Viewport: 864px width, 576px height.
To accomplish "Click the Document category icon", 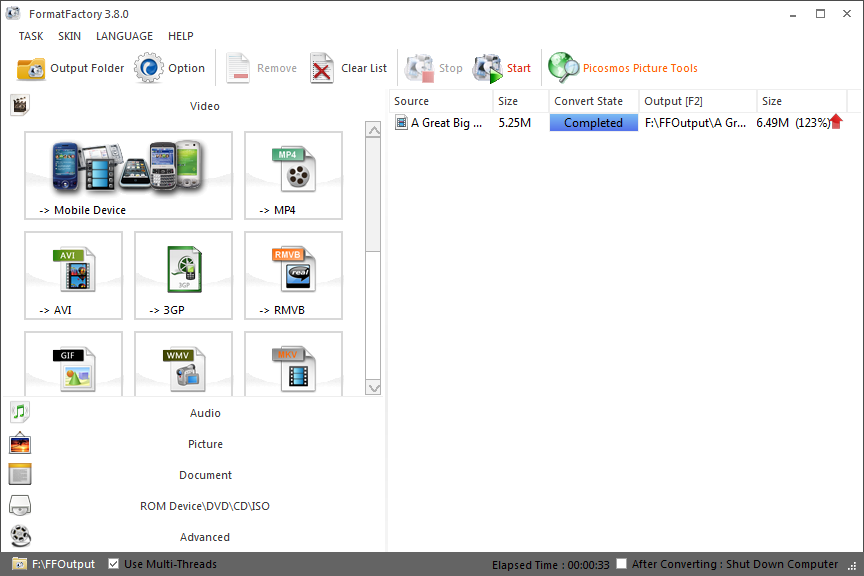I will (x=20, y=474).
